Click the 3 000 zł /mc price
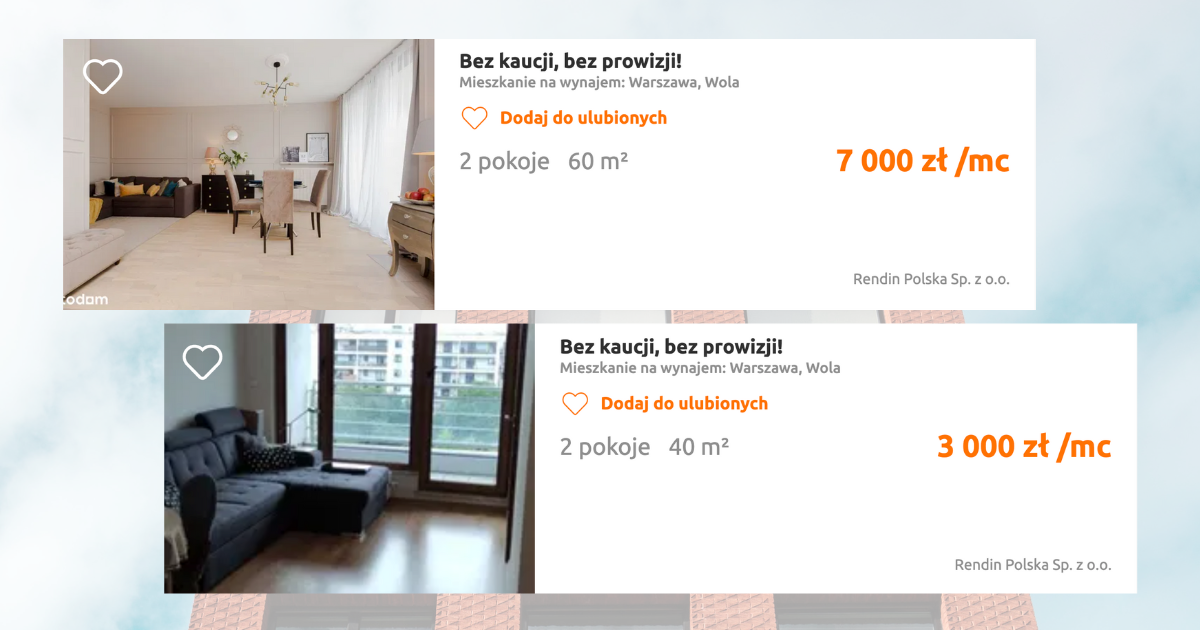Viewport: 1200px width, 630px height. 1024,447
